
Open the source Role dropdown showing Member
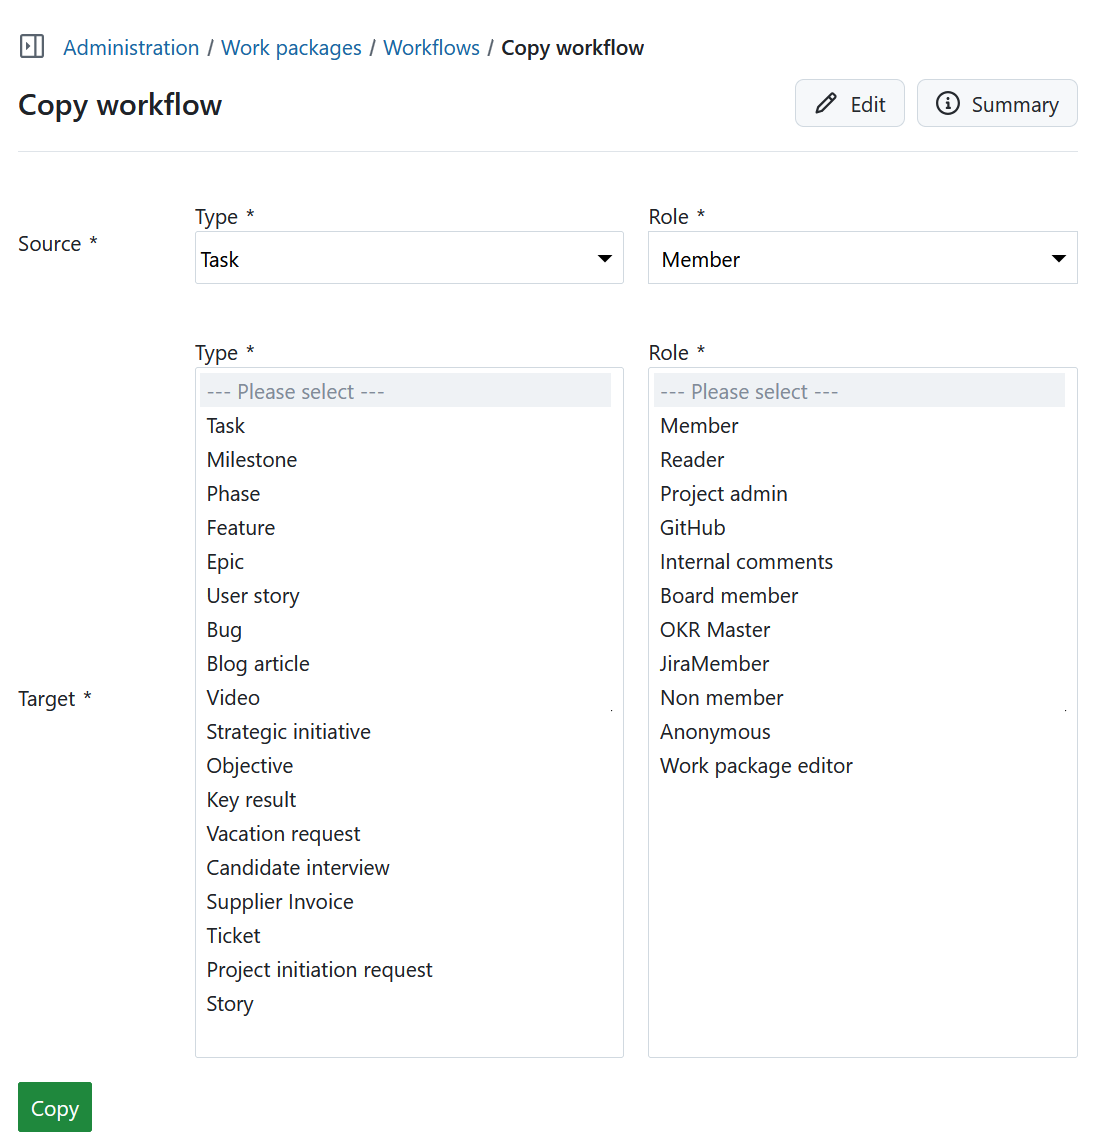click(862, 258)
